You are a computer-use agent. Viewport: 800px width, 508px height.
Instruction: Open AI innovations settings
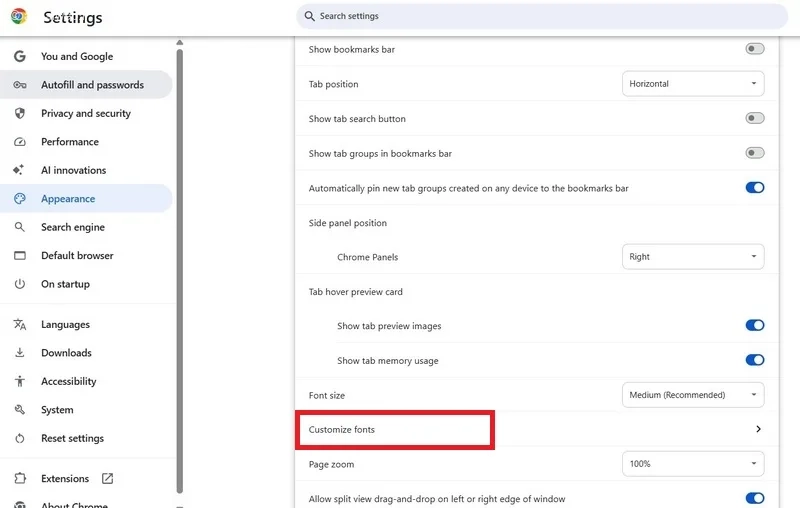click(87, 170)
